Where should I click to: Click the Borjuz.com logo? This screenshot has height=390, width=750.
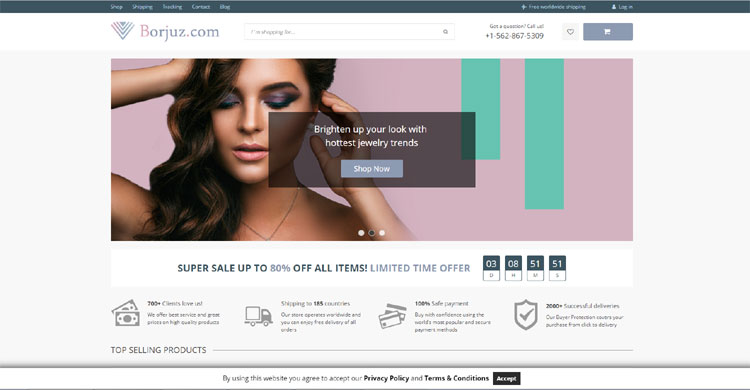coord(165,31)
